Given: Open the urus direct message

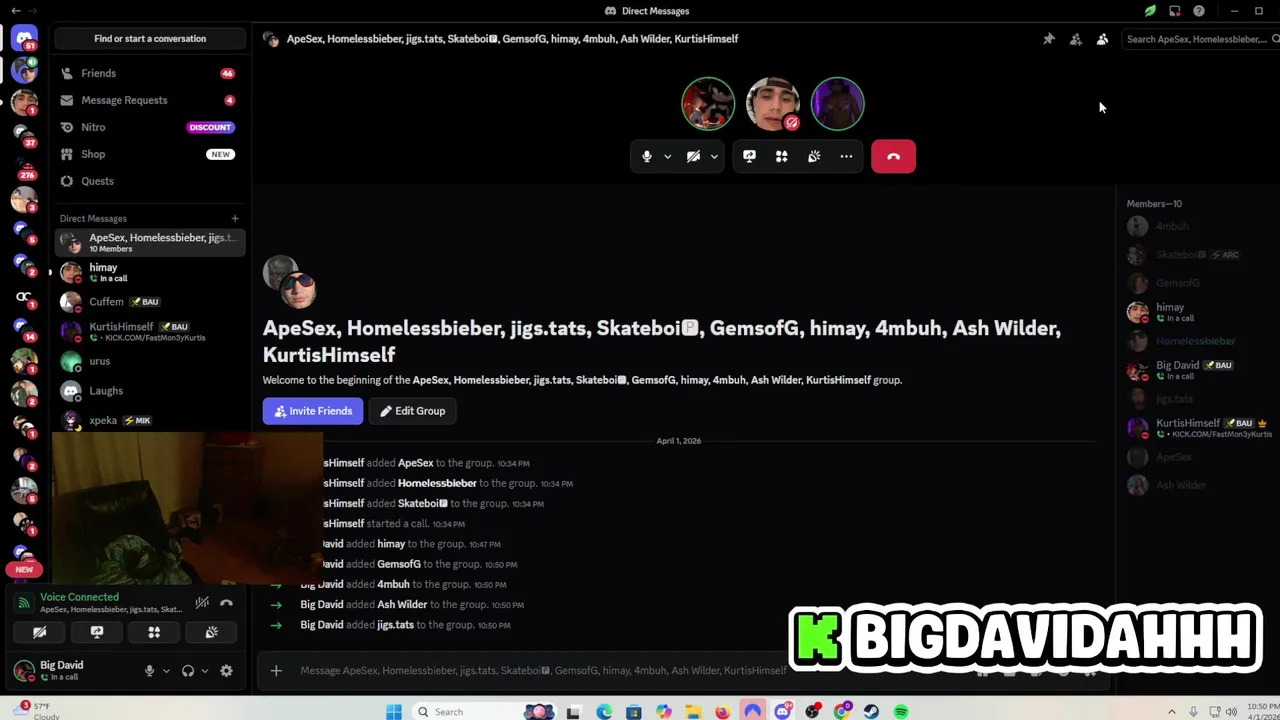Looking at the screenshot, I should tap(150, 361).
